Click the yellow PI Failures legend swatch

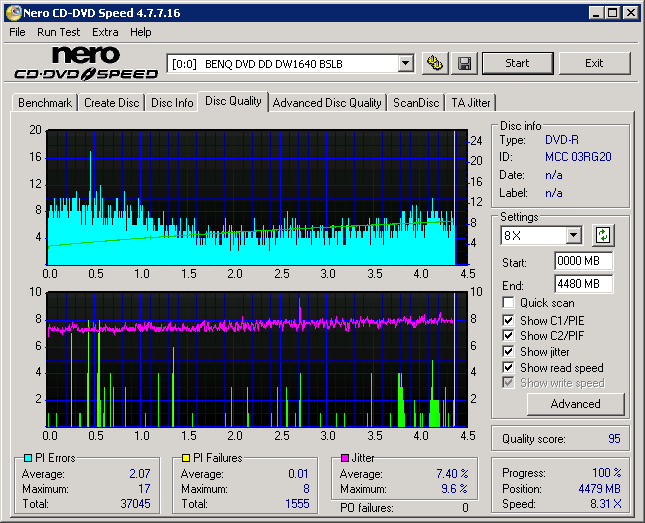click(x=185, y=458)
